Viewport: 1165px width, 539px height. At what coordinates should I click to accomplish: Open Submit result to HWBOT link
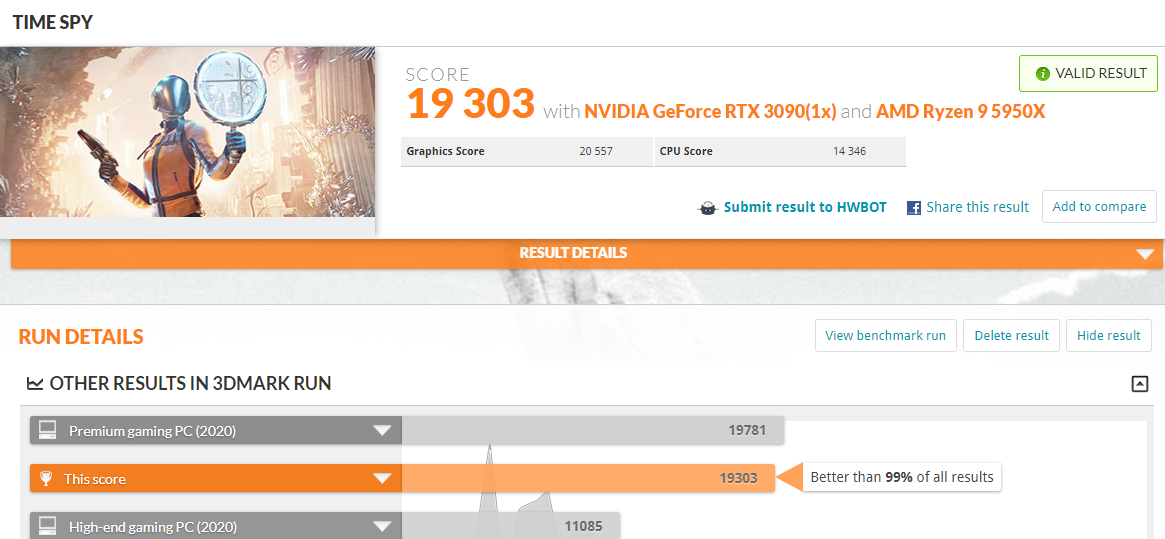coord(805,207)
